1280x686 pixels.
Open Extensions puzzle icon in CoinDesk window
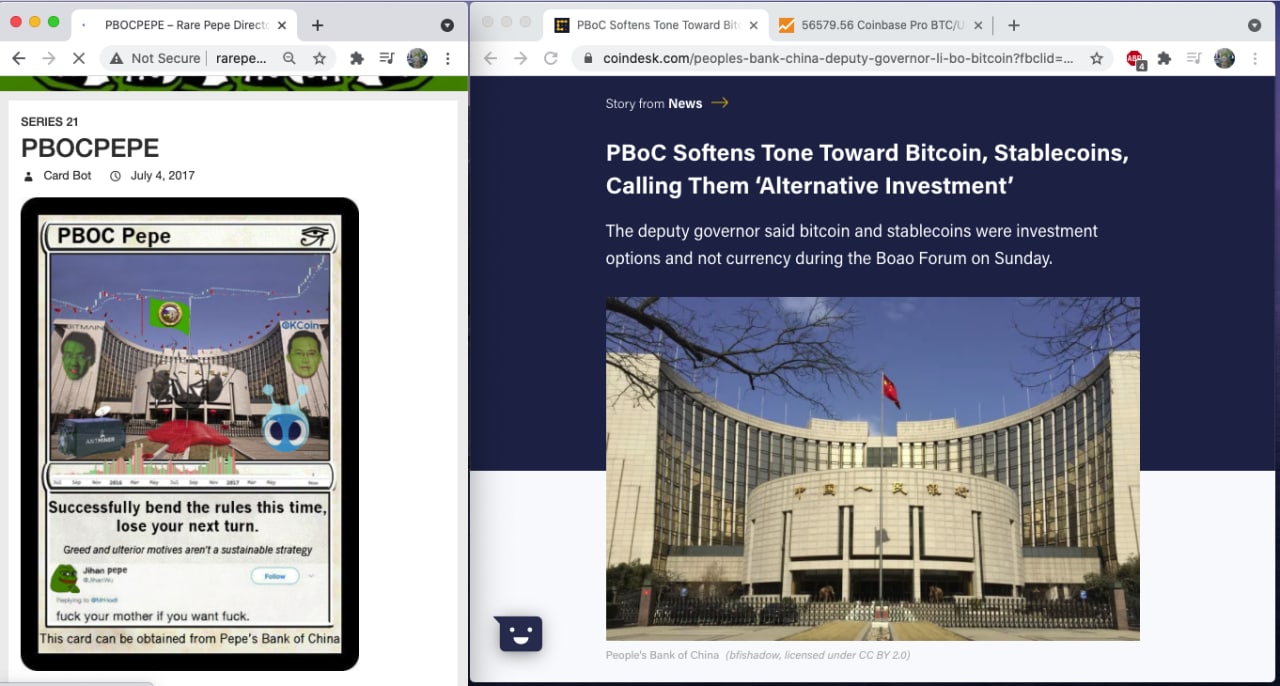pos(1164,58)
